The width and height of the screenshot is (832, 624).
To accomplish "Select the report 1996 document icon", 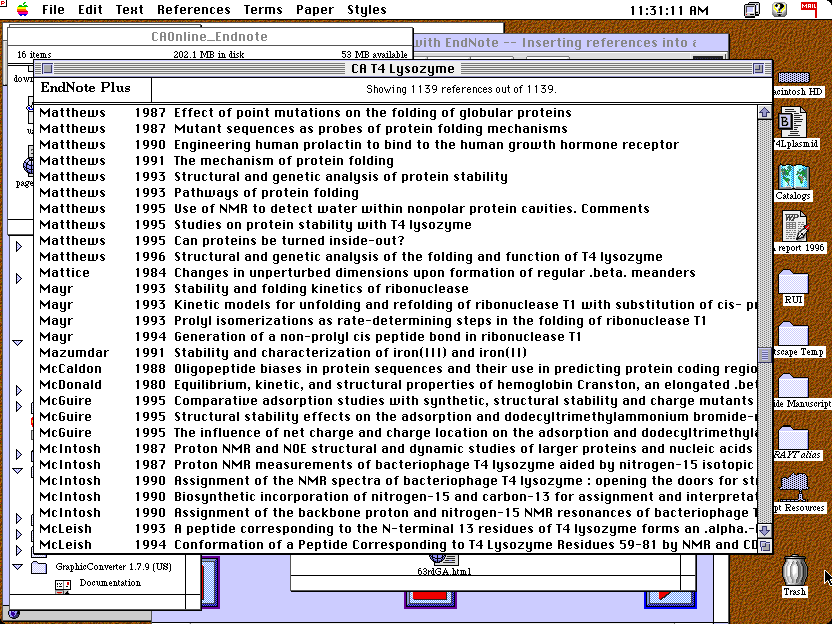I will click(x=795, y=226).
